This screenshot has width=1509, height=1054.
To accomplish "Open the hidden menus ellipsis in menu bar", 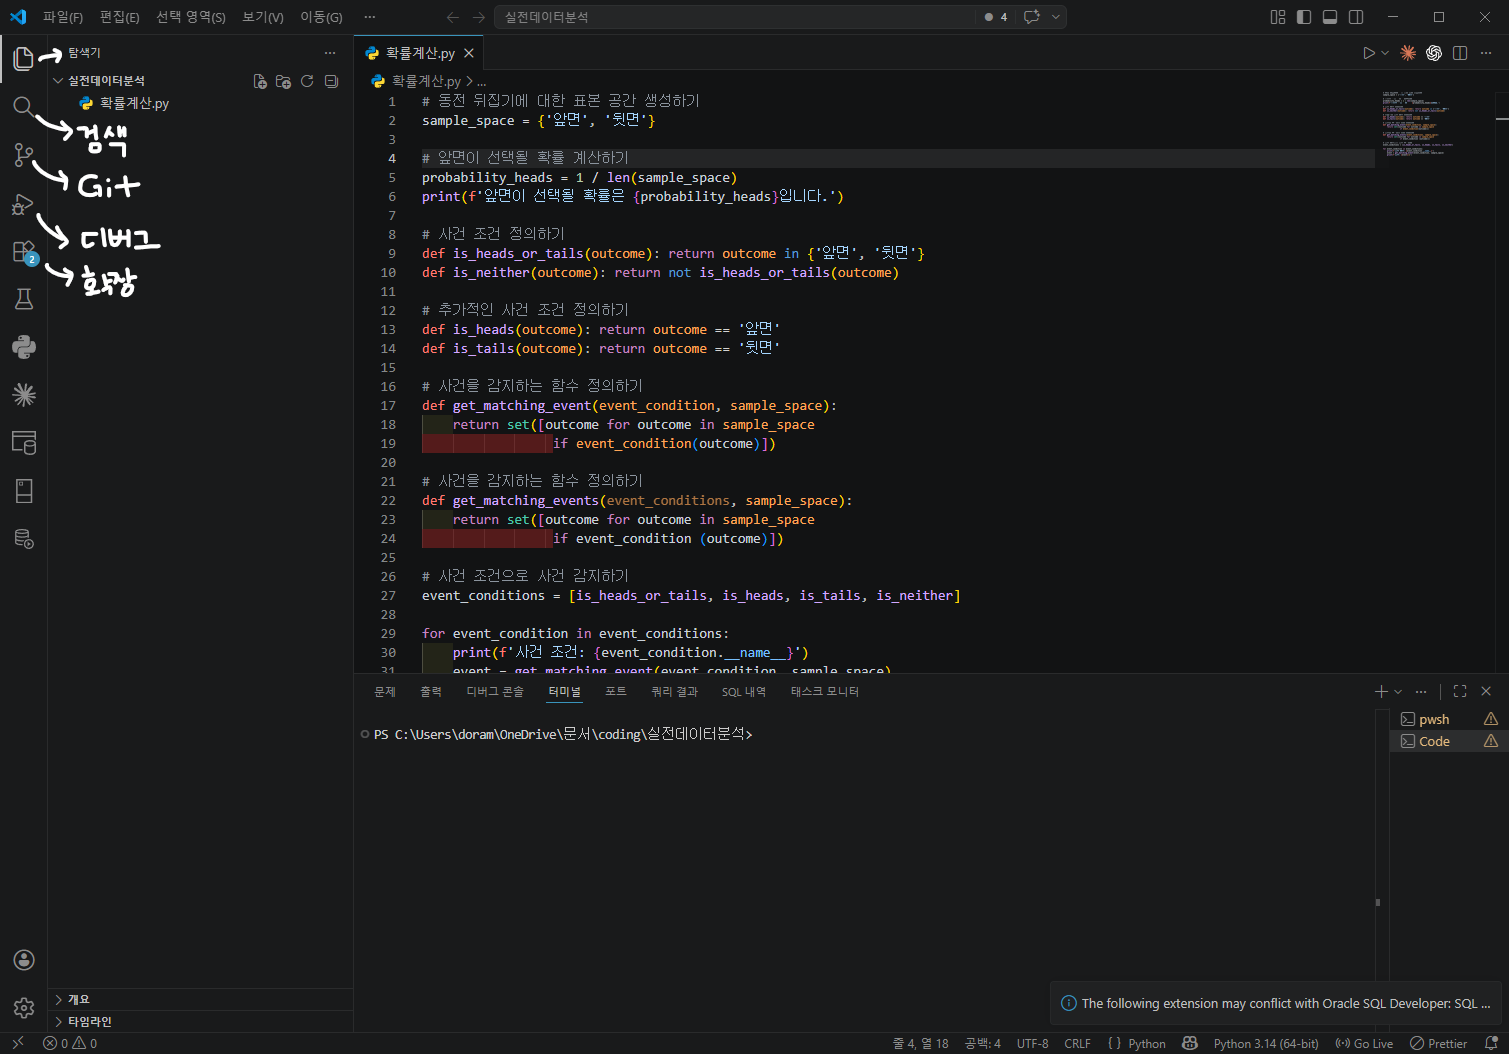I will pos(370,17).
